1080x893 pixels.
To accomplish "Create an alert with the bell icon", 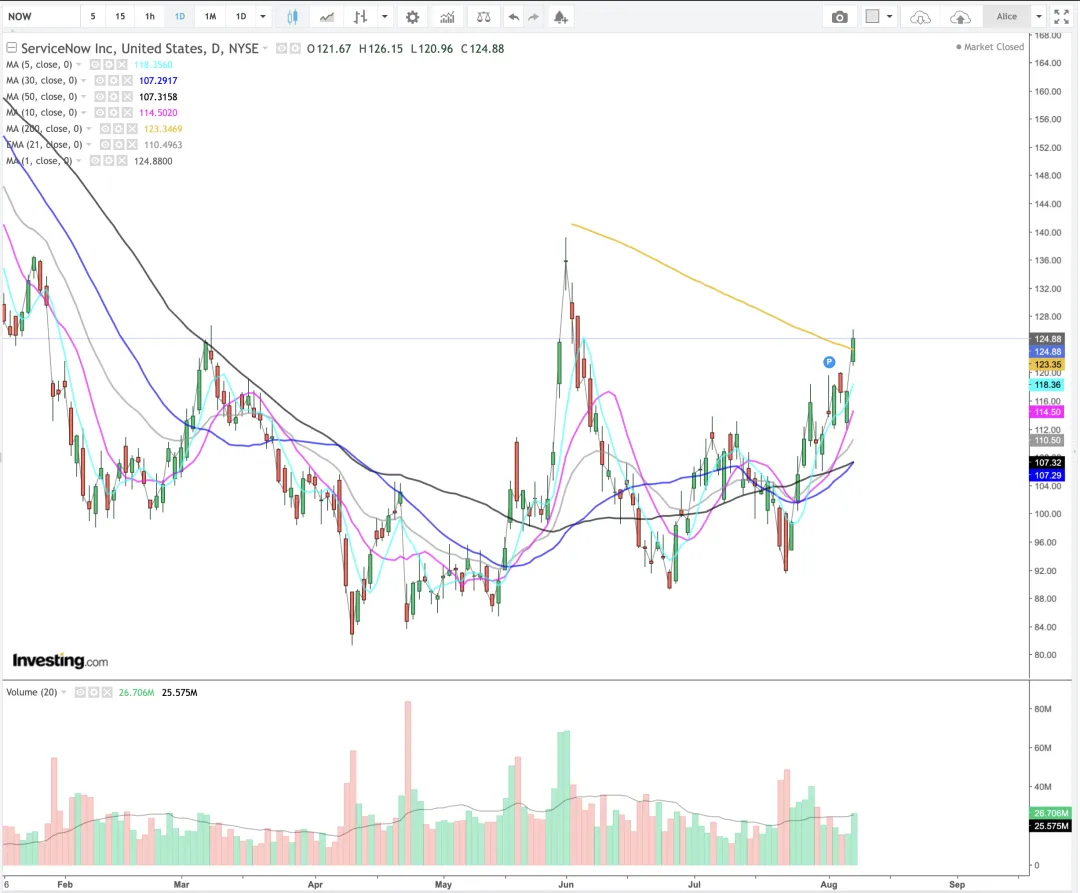I will [x=561, y=17].
